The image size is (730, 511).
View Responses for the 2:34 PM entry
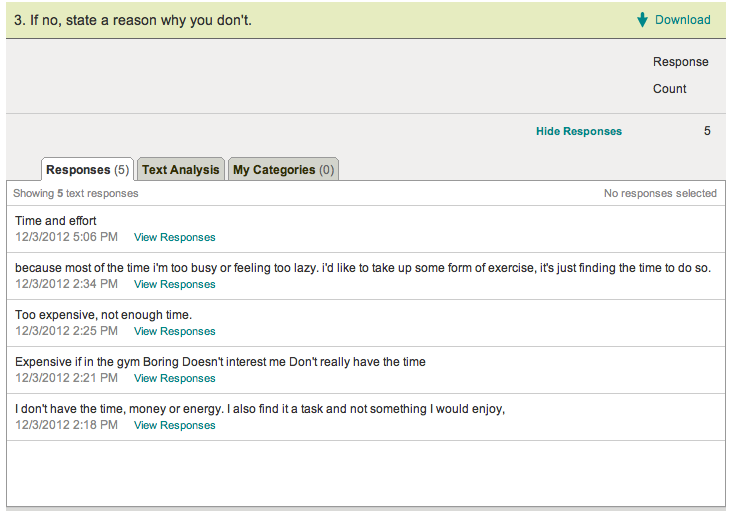pyautogui.click(x=175, y=284)
